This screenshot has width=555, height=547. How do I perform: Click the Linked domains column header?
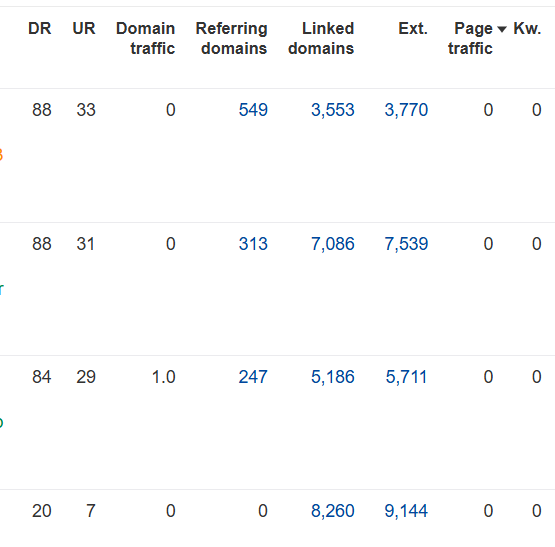(321, 38)
